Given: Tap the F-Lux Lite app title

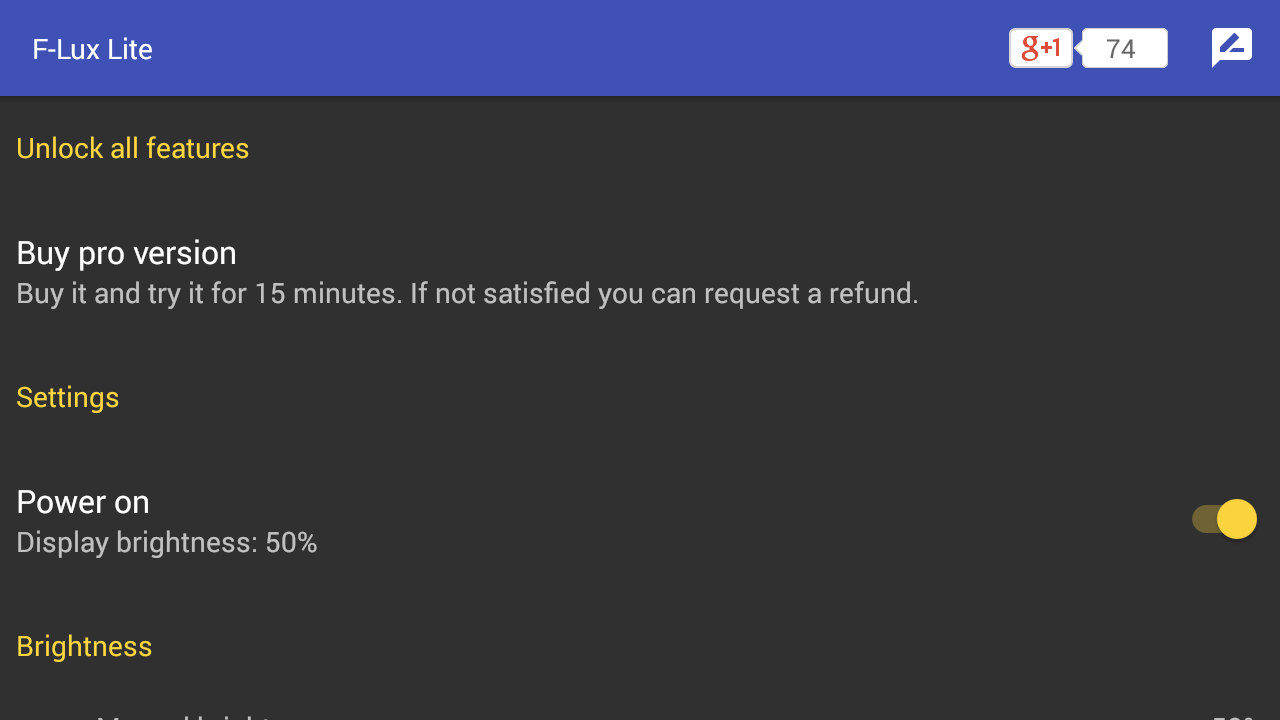Looking at the screenshot, I should [92, 49].
